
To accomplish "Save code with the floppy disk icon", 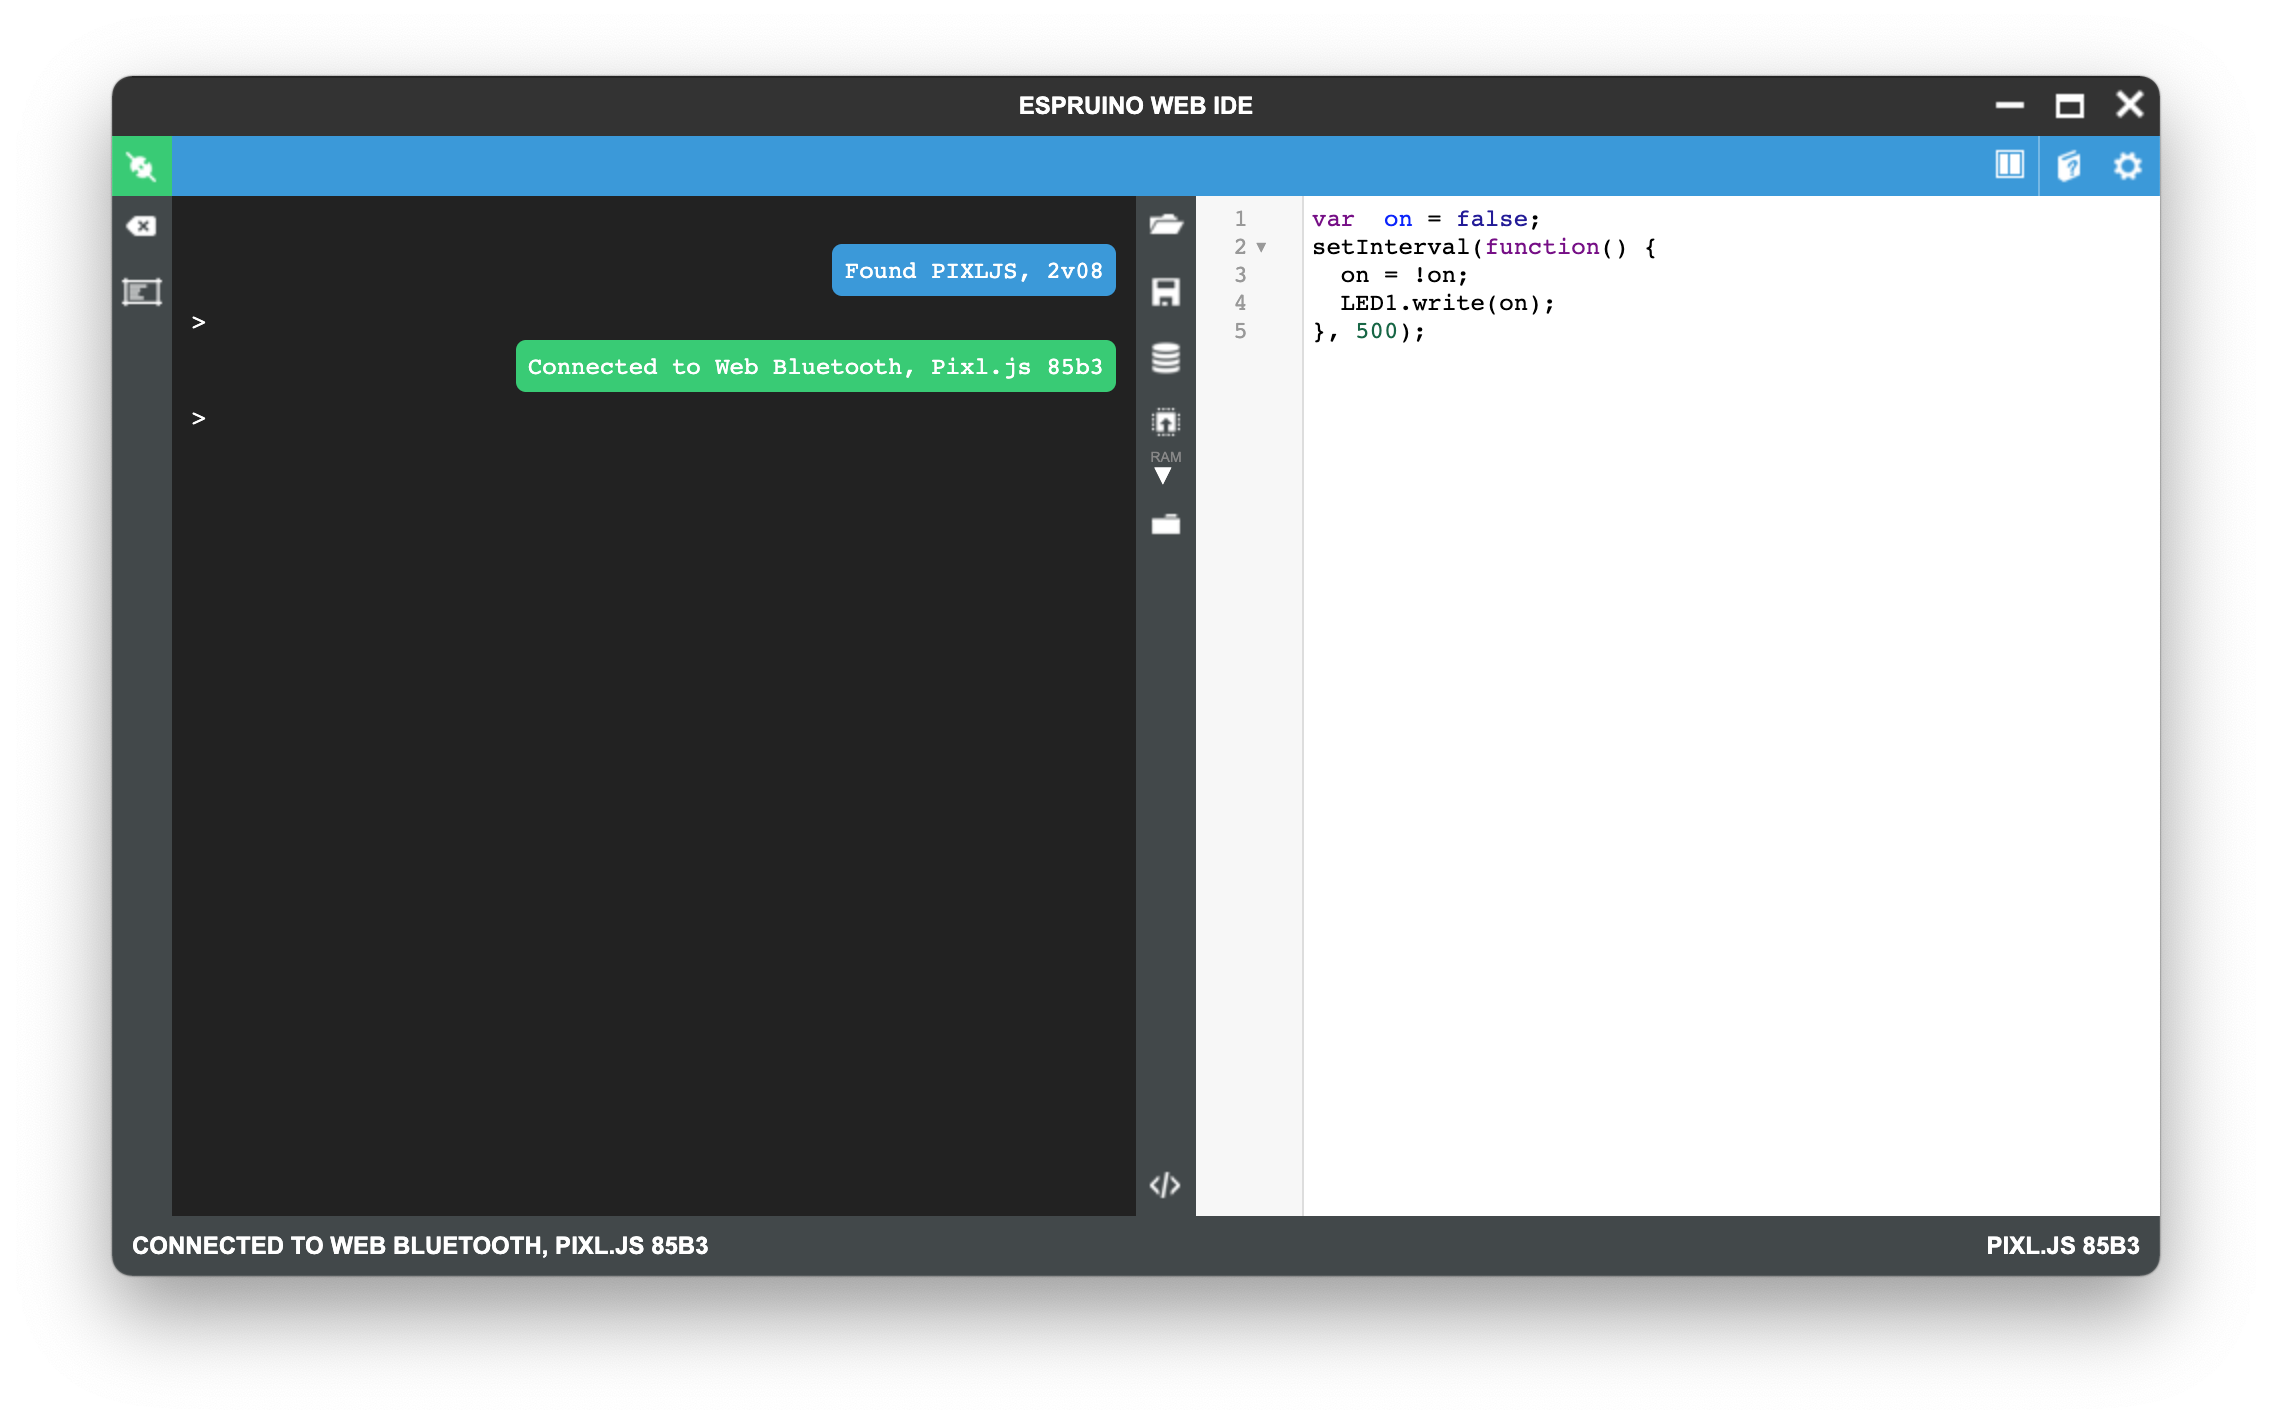I will click(x=1166, y=292).
